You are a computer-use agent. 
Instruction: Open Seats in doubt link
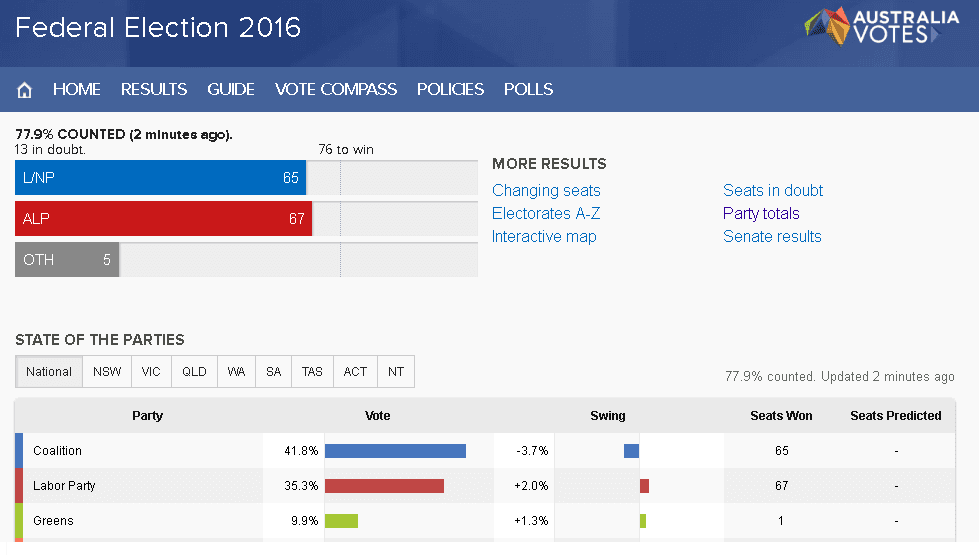[x=773, y=190]
